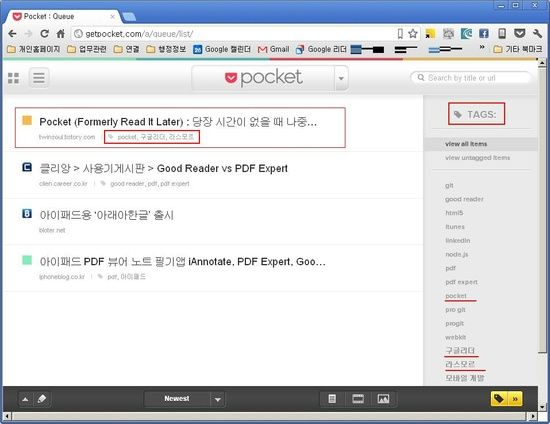Open 행정정보 bookmarks folder

tap(166, 49)
